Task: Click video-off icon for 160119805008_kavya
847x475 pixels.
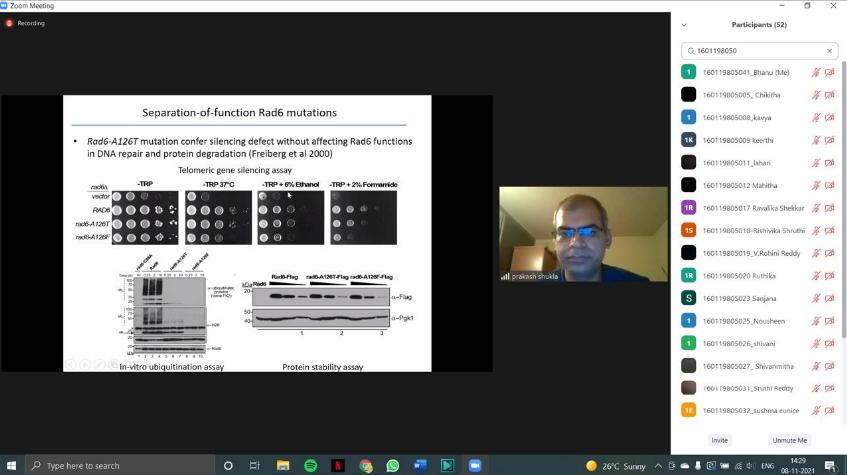Action: click(x=830, y=118)
